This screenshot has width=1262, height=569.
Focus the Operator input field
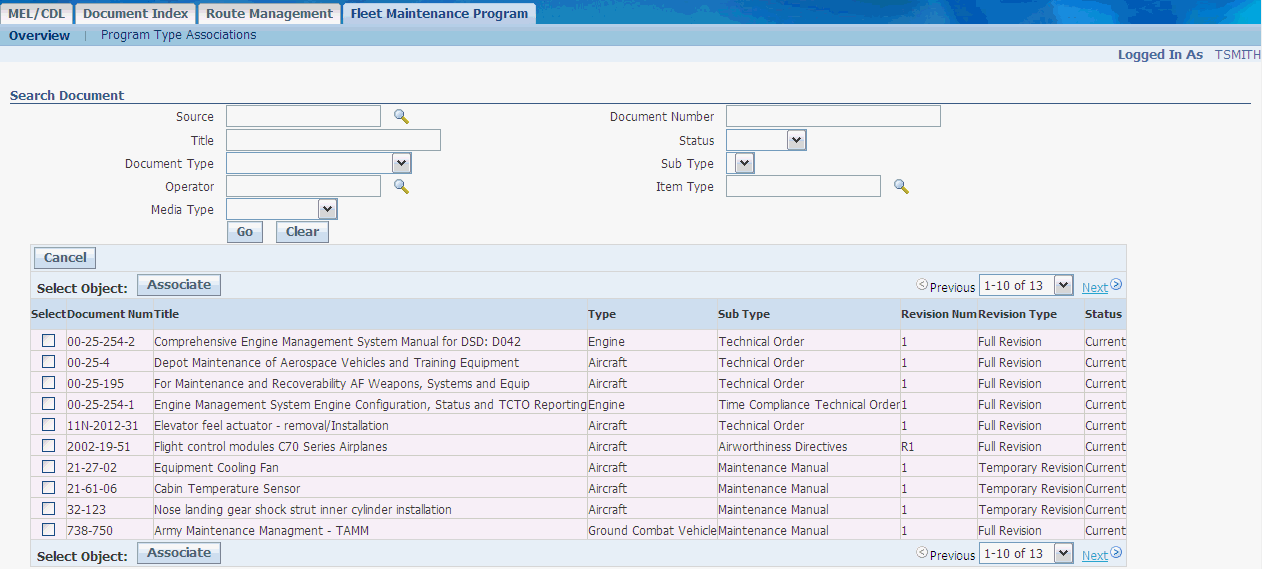tap(304, 186)
